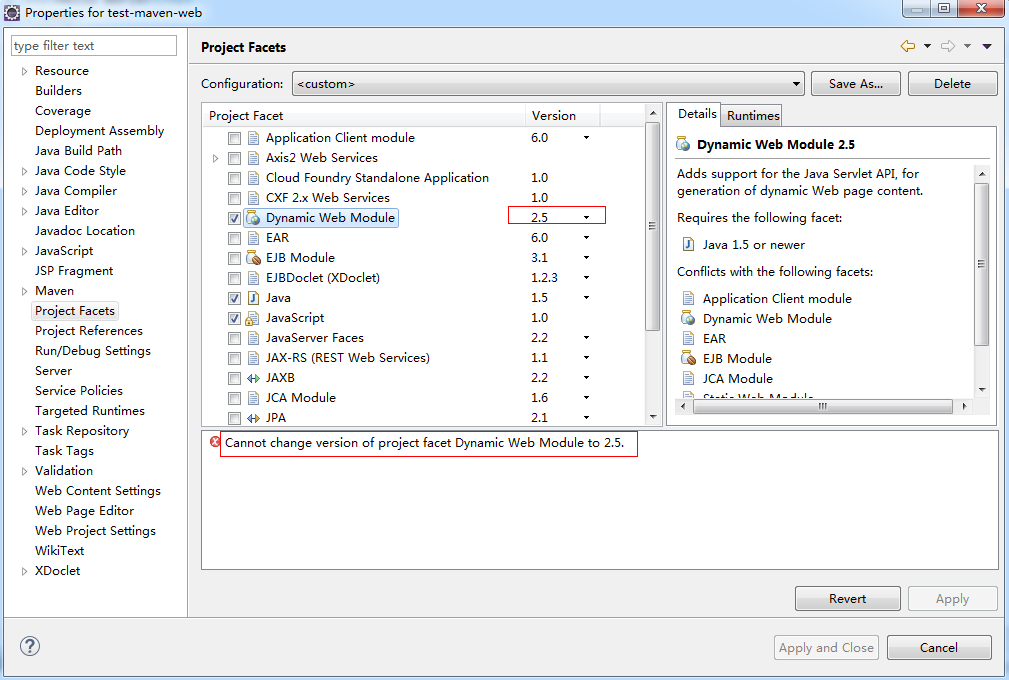Expand the Resource tree node
Image resolution: width=1009 pixels, height=680 pixels.
(x=24, y=71)
